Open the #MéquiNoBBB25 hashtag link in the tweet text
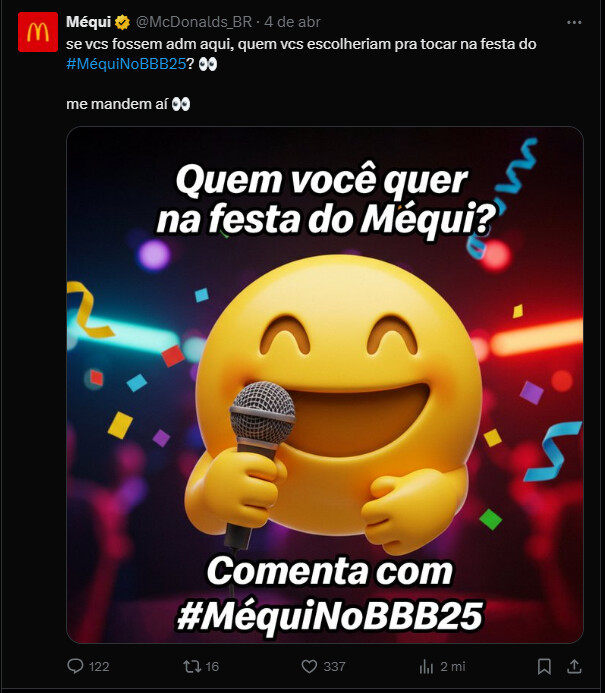 click(x=126, y=64)
